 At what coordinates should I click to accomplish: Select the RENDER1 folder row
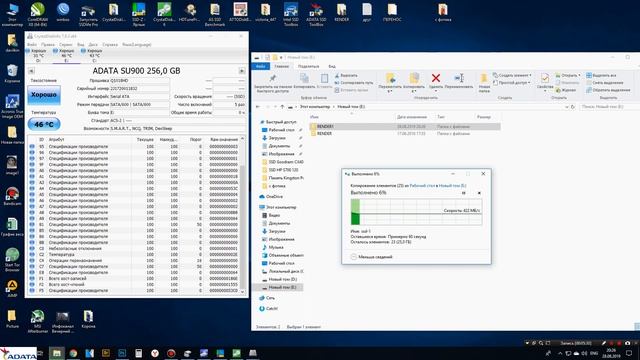tap(405, 127)
